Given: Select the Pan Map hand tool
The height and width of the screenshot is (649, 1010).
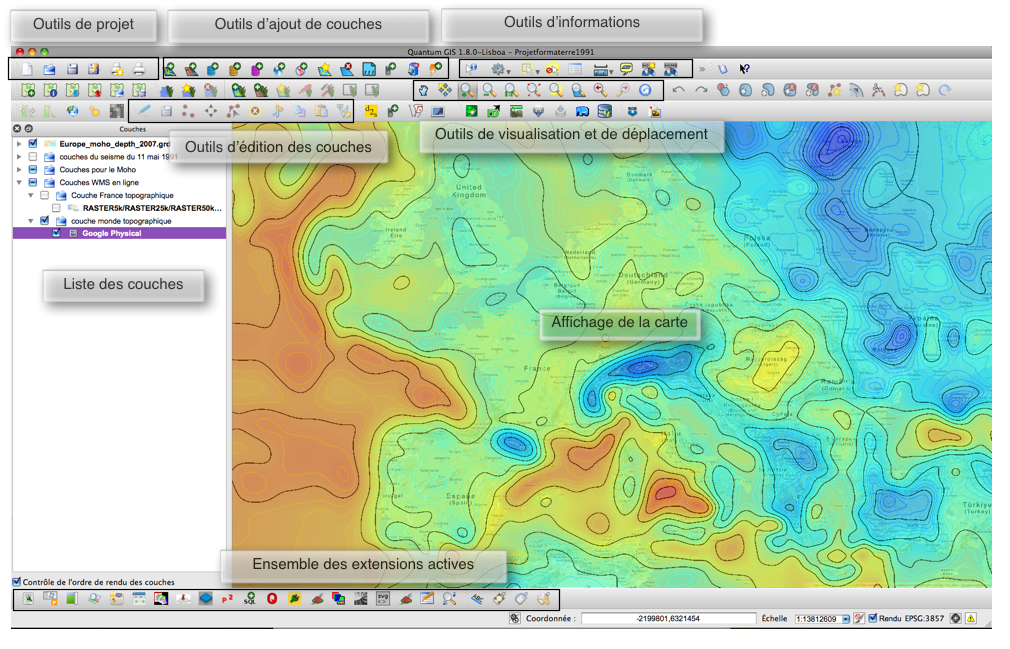Looking at the screenshot, I should pos(423,90).
